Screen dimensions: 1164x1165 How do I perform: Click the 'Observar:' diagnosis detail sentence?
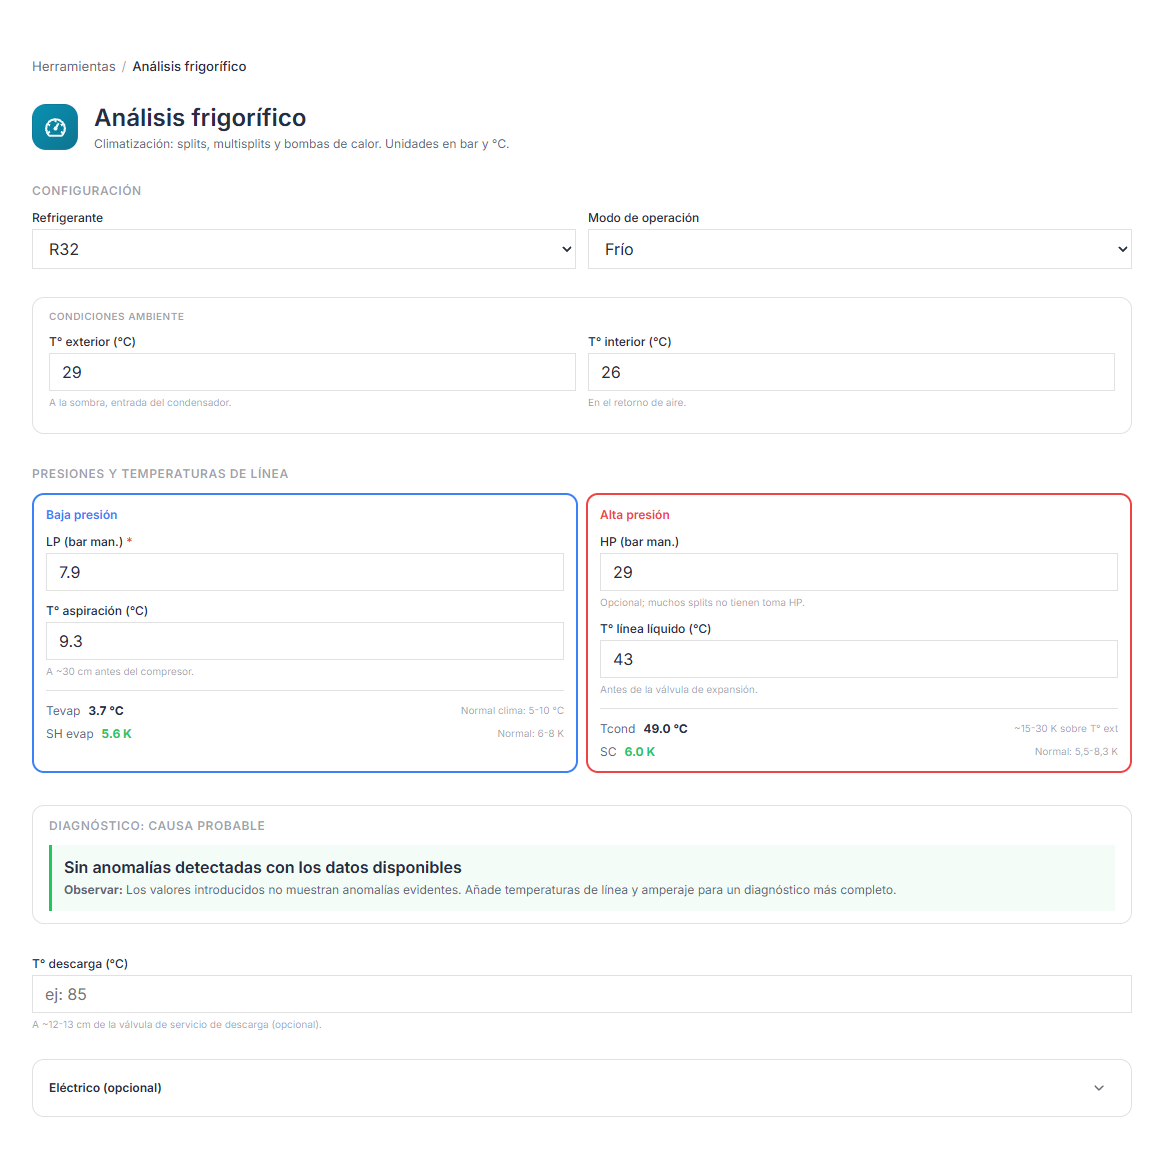coord(480,890)
